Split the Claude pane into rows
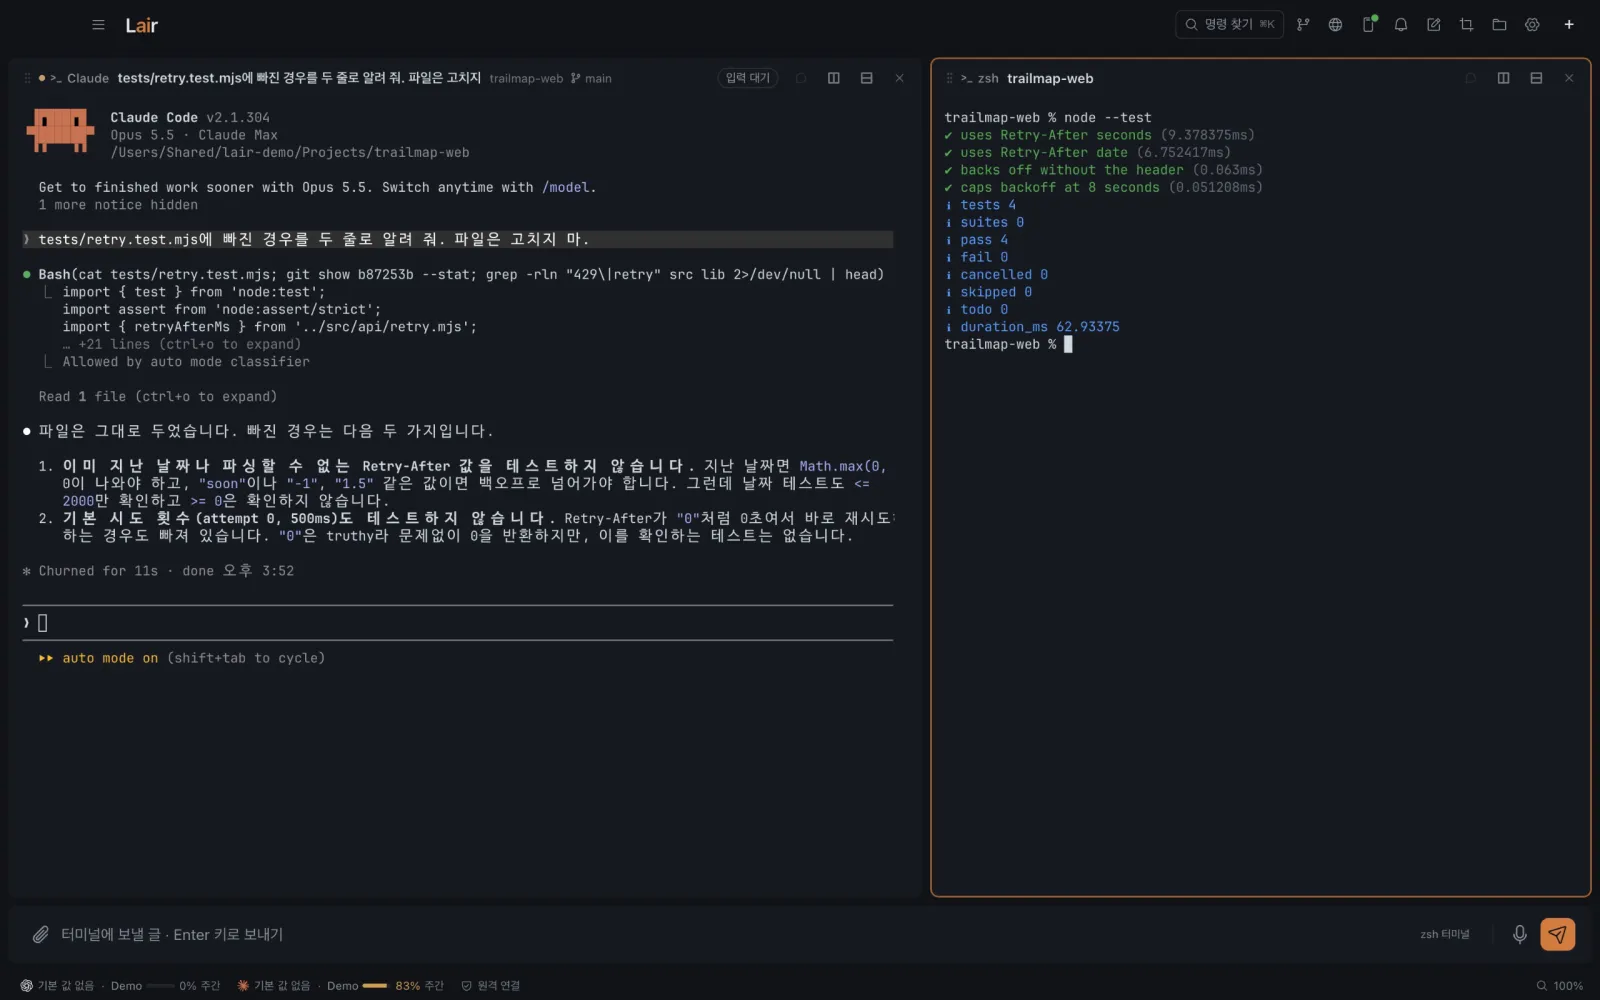The width and height of the screenshot is (1600, 1000). click(867, 78)
